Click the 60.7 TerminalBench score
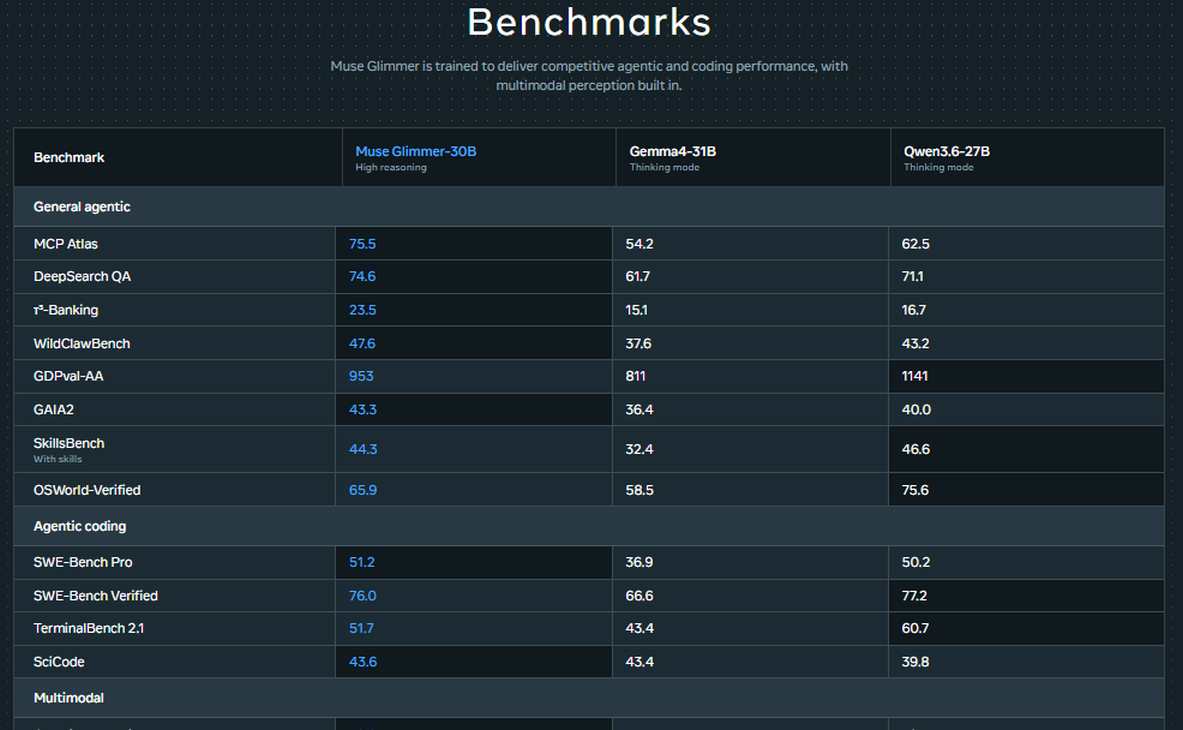The image size is (1183, 730). point(914,628)
